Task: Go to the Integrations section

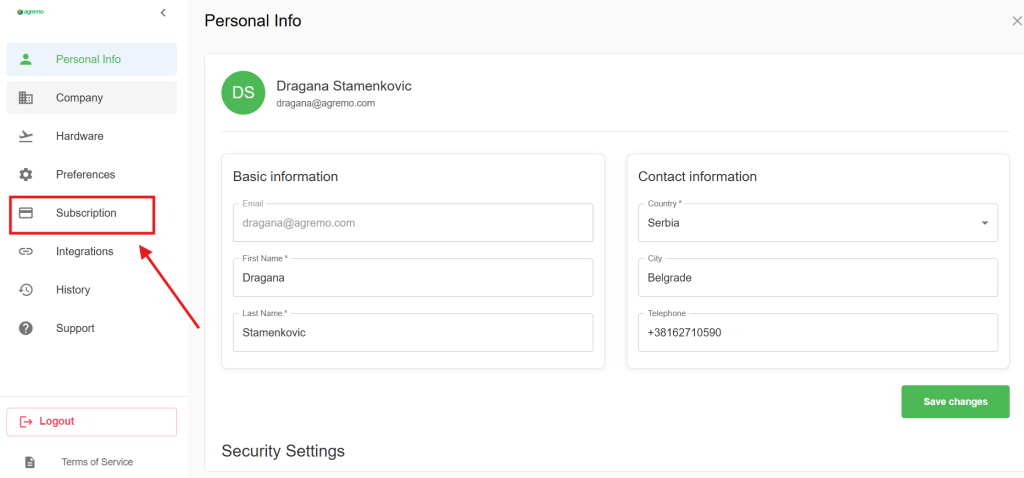Action: 84,251
